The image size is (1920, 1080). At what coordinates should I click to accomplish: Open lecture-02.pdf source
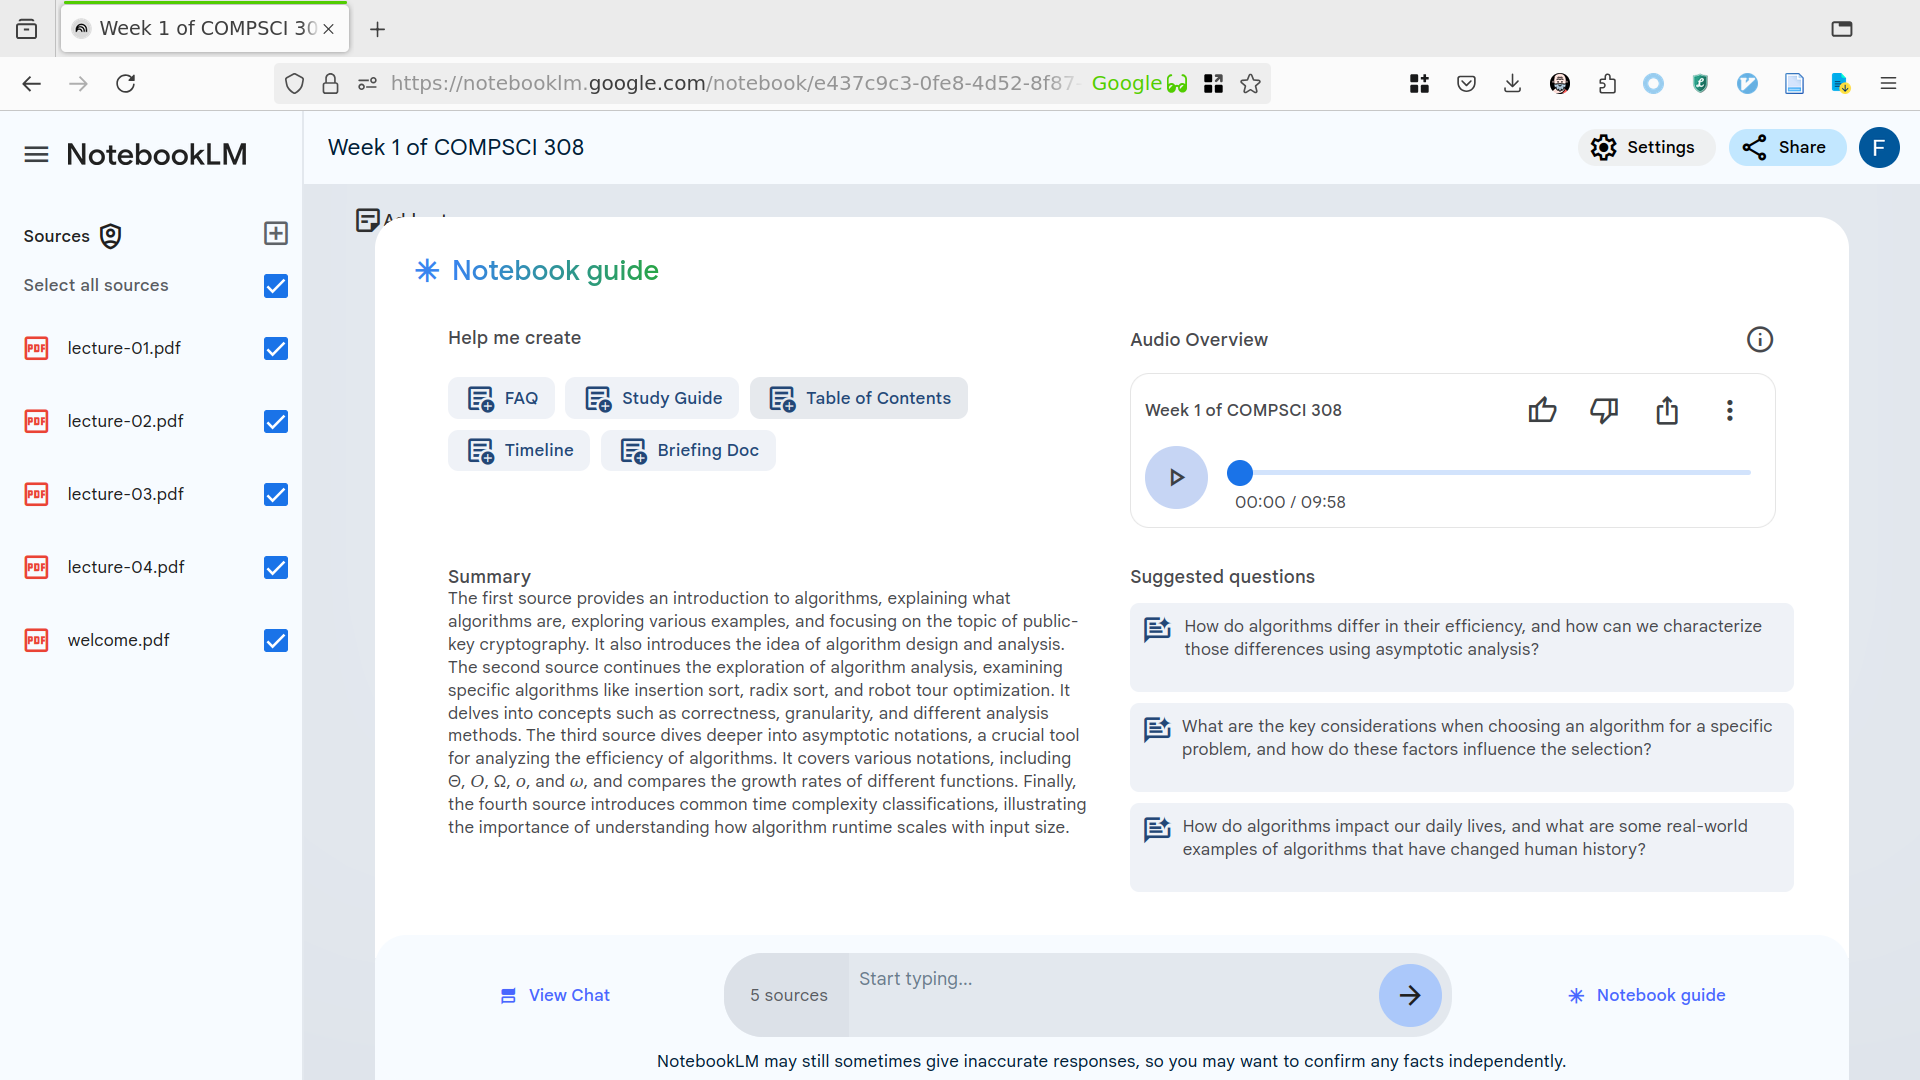point(125,421)
